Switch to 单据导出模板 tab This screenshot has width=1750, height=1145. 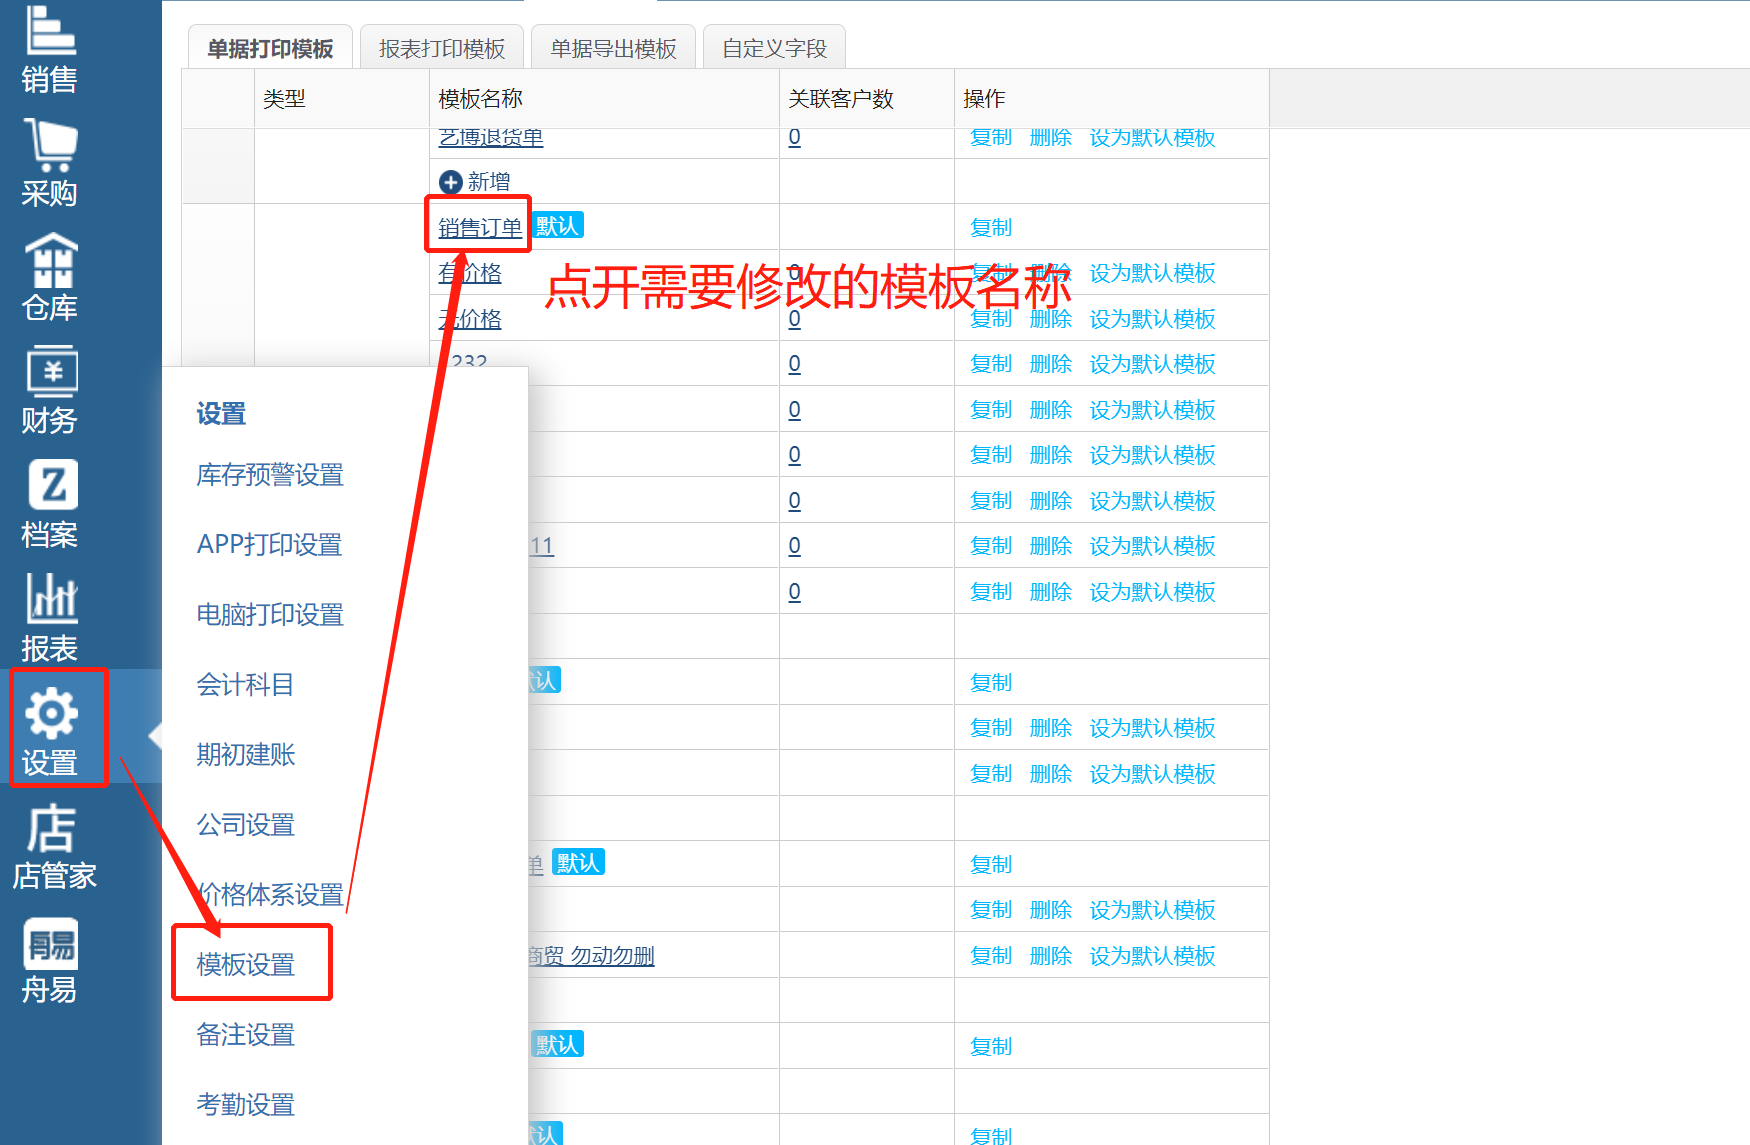point(614,48)
